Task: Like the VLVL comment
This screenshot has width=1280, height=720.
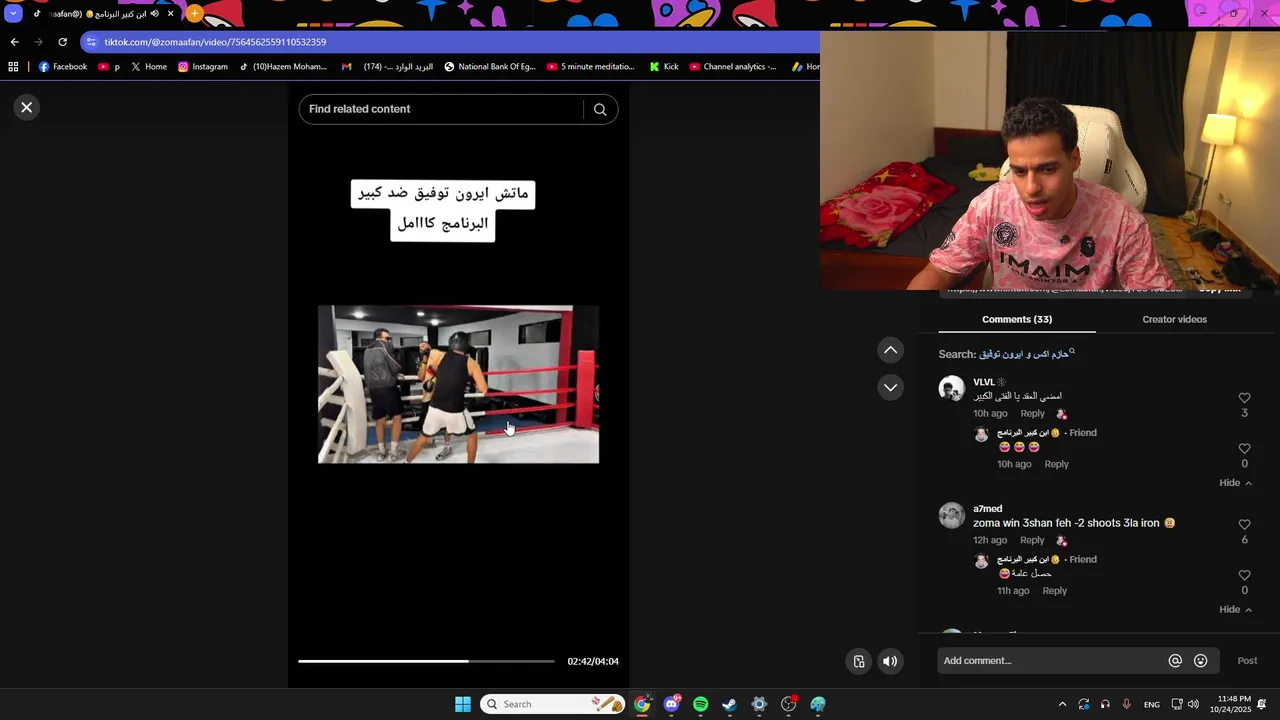Action: 1244,398
